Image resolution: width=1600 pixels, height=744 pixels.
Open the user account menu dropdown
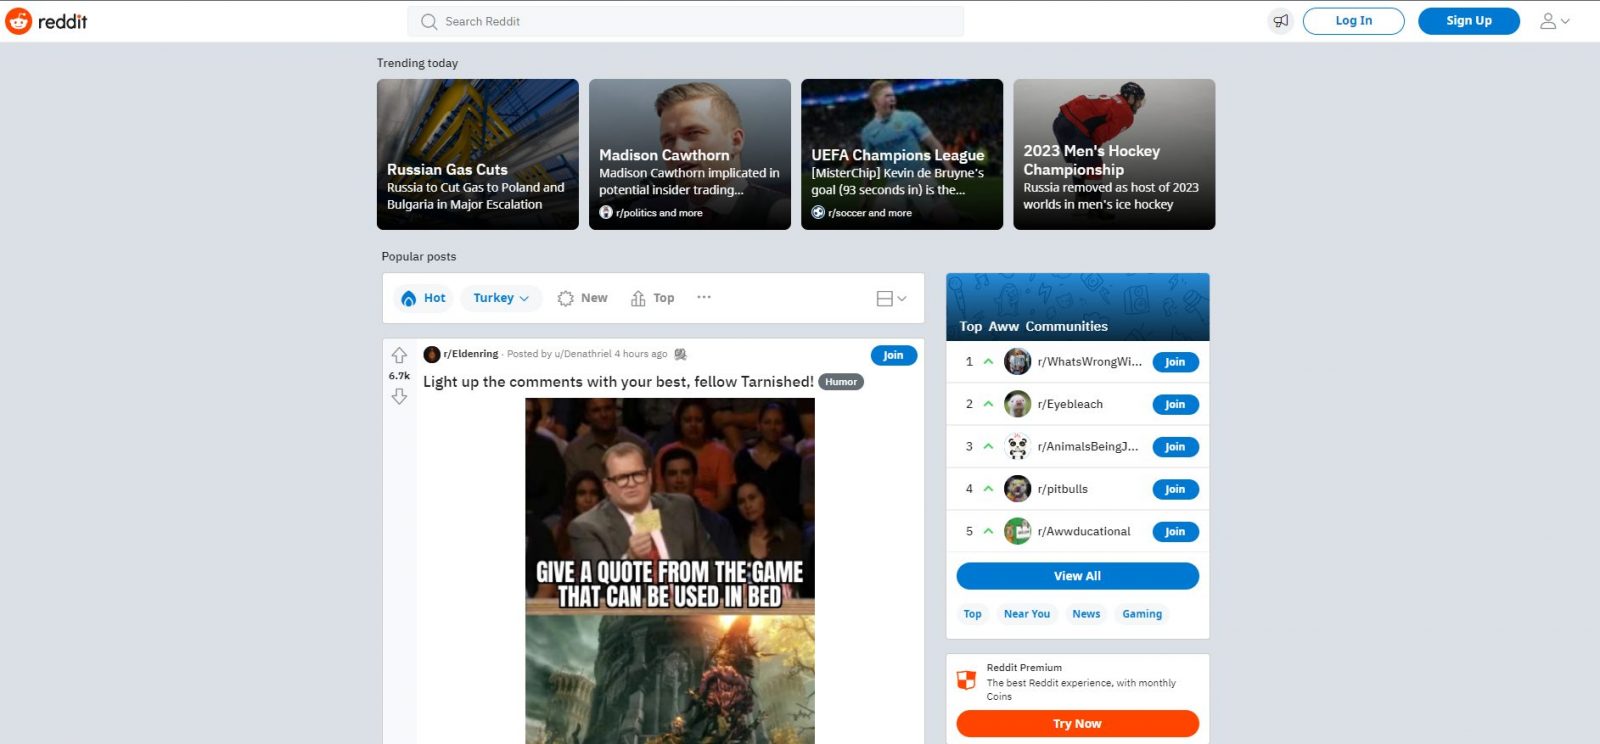click(1554, 21)
